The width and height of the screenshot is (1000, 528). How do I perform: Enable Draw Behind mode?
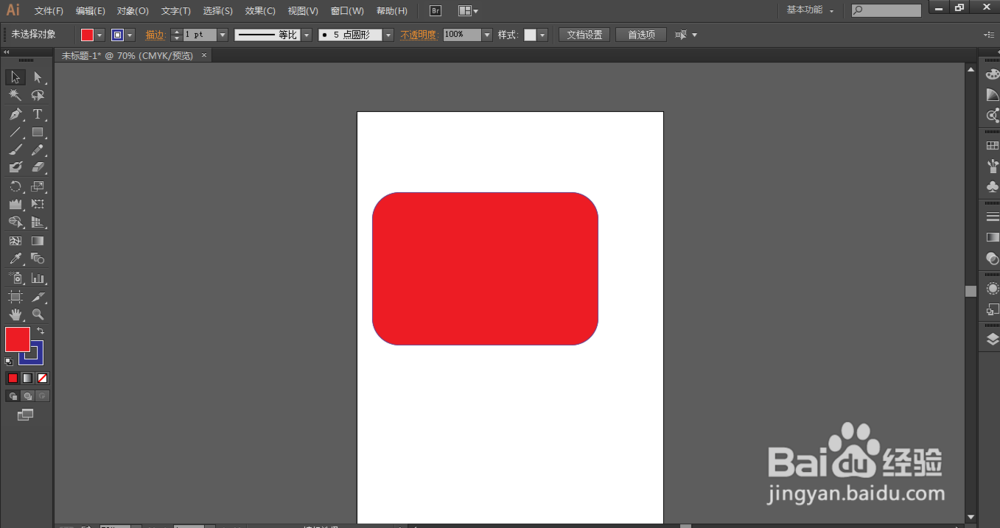pos(27,396)
